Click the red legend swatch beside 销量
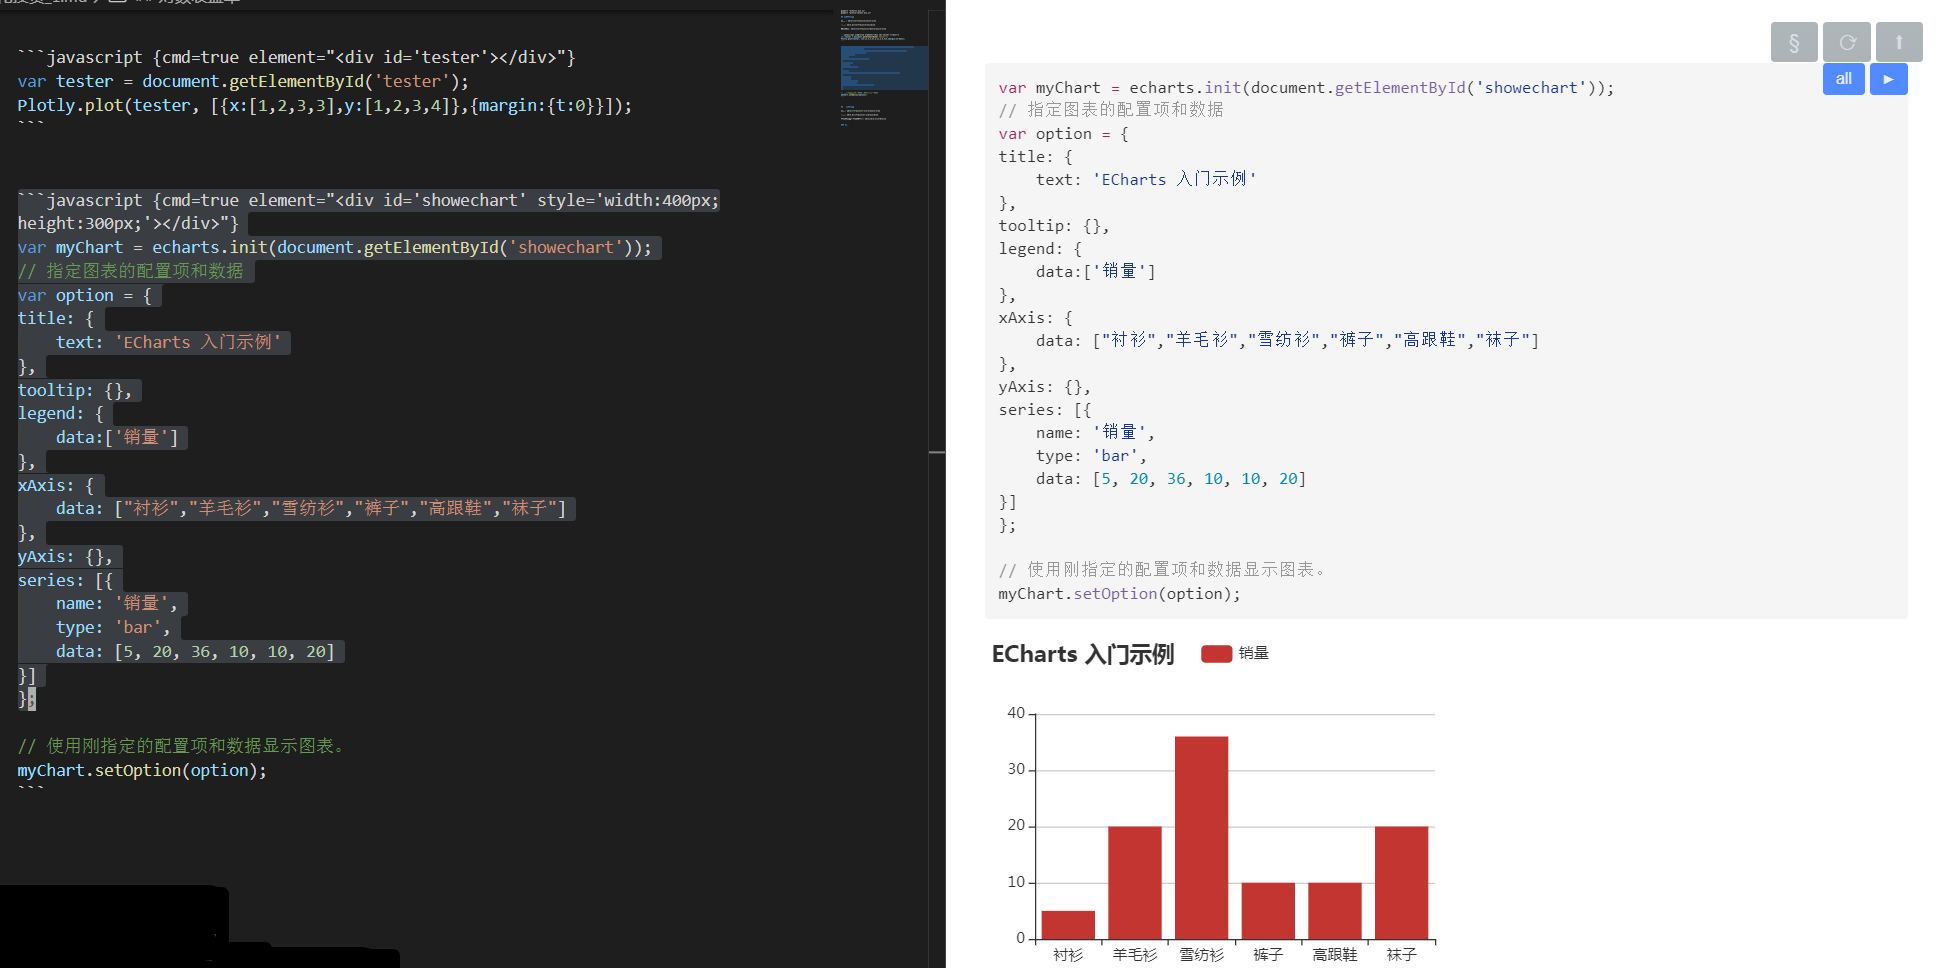The width and height of the screenshot is (1943, 968). (1215, 653)
